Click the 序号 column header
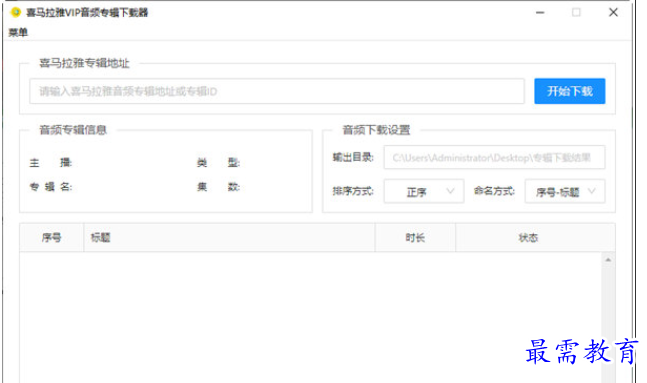 52,237
